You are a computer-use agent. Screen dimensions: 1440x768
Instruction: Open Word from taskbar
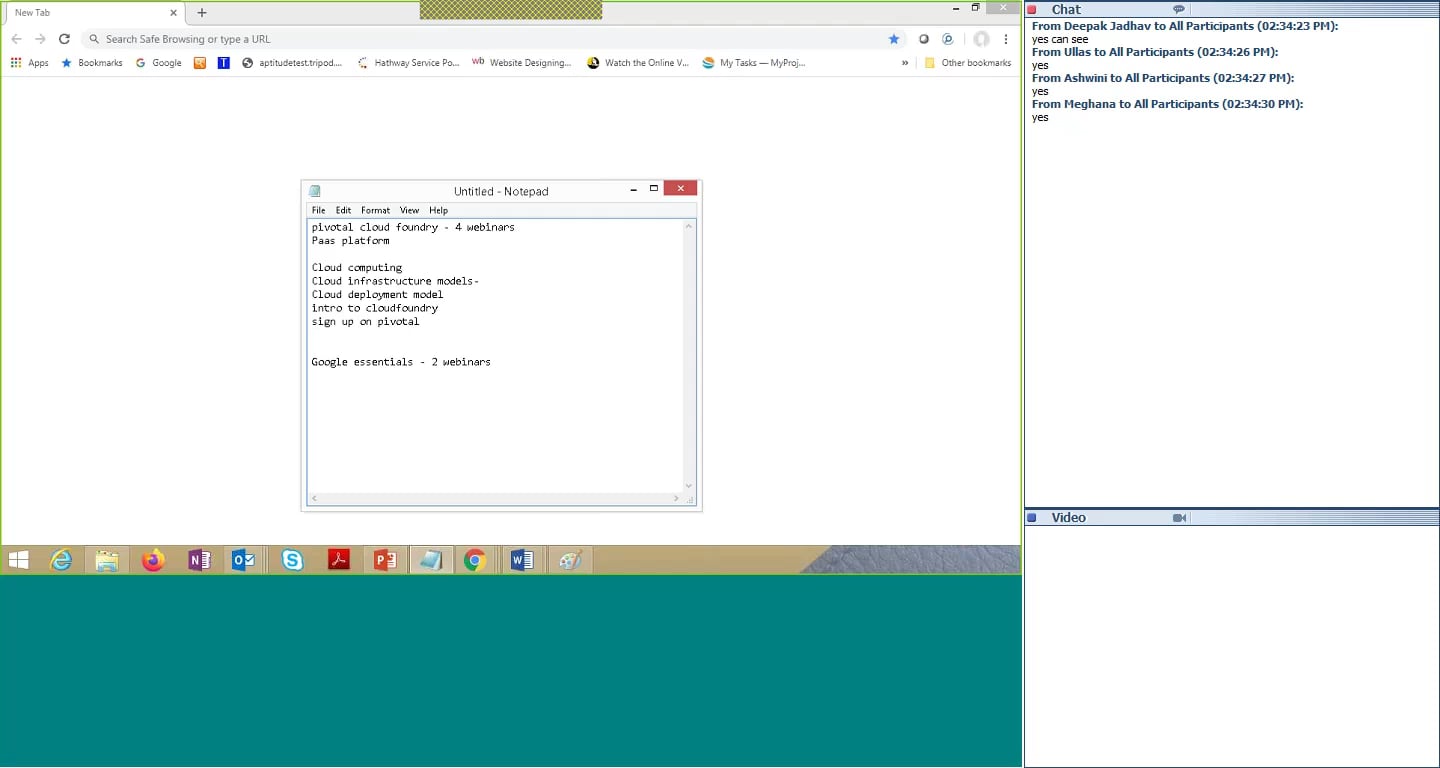pos(521,561)
